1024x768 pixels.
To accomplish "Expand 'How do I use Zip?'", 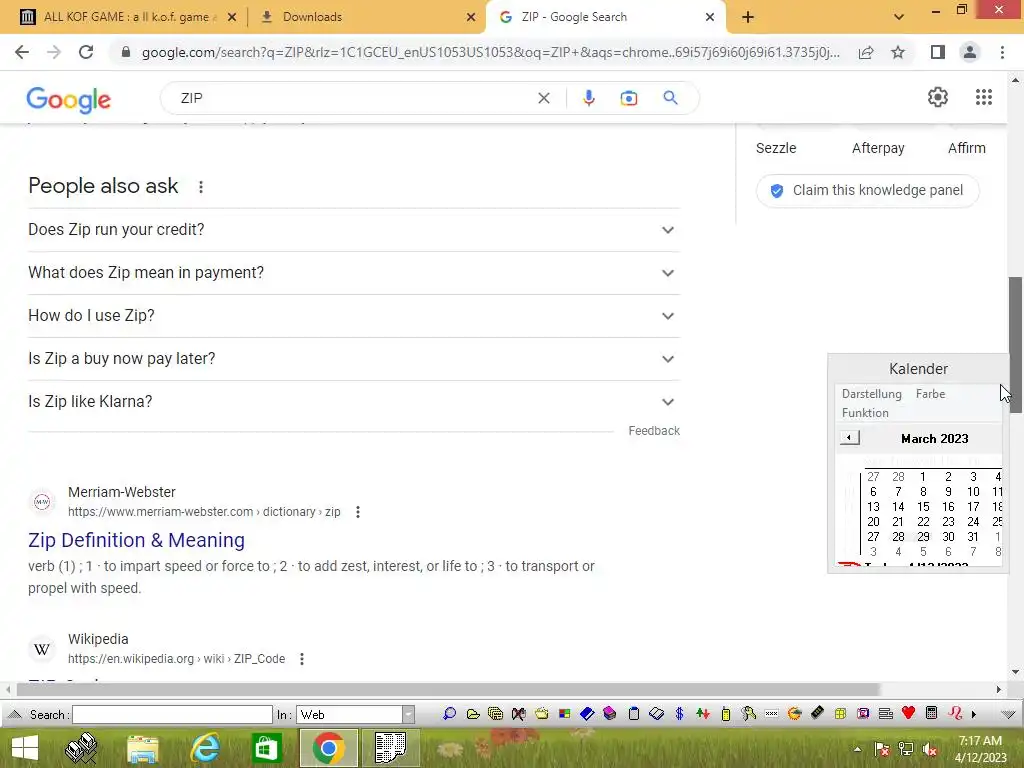I will tap(354, 316).
